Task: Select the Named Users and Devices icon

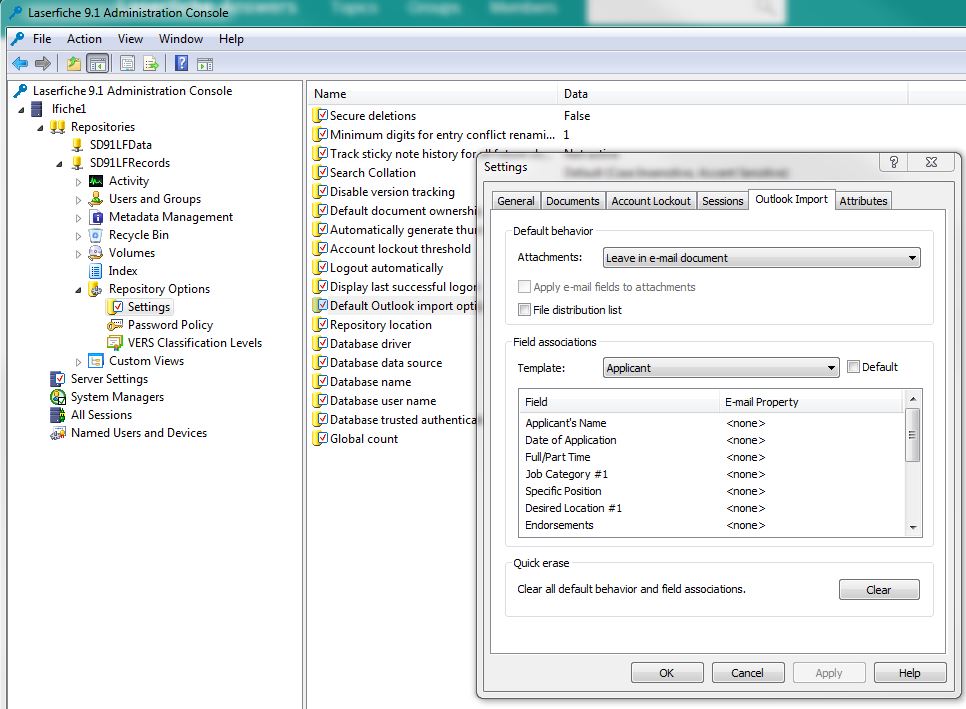Action: (x=57, y=433)
